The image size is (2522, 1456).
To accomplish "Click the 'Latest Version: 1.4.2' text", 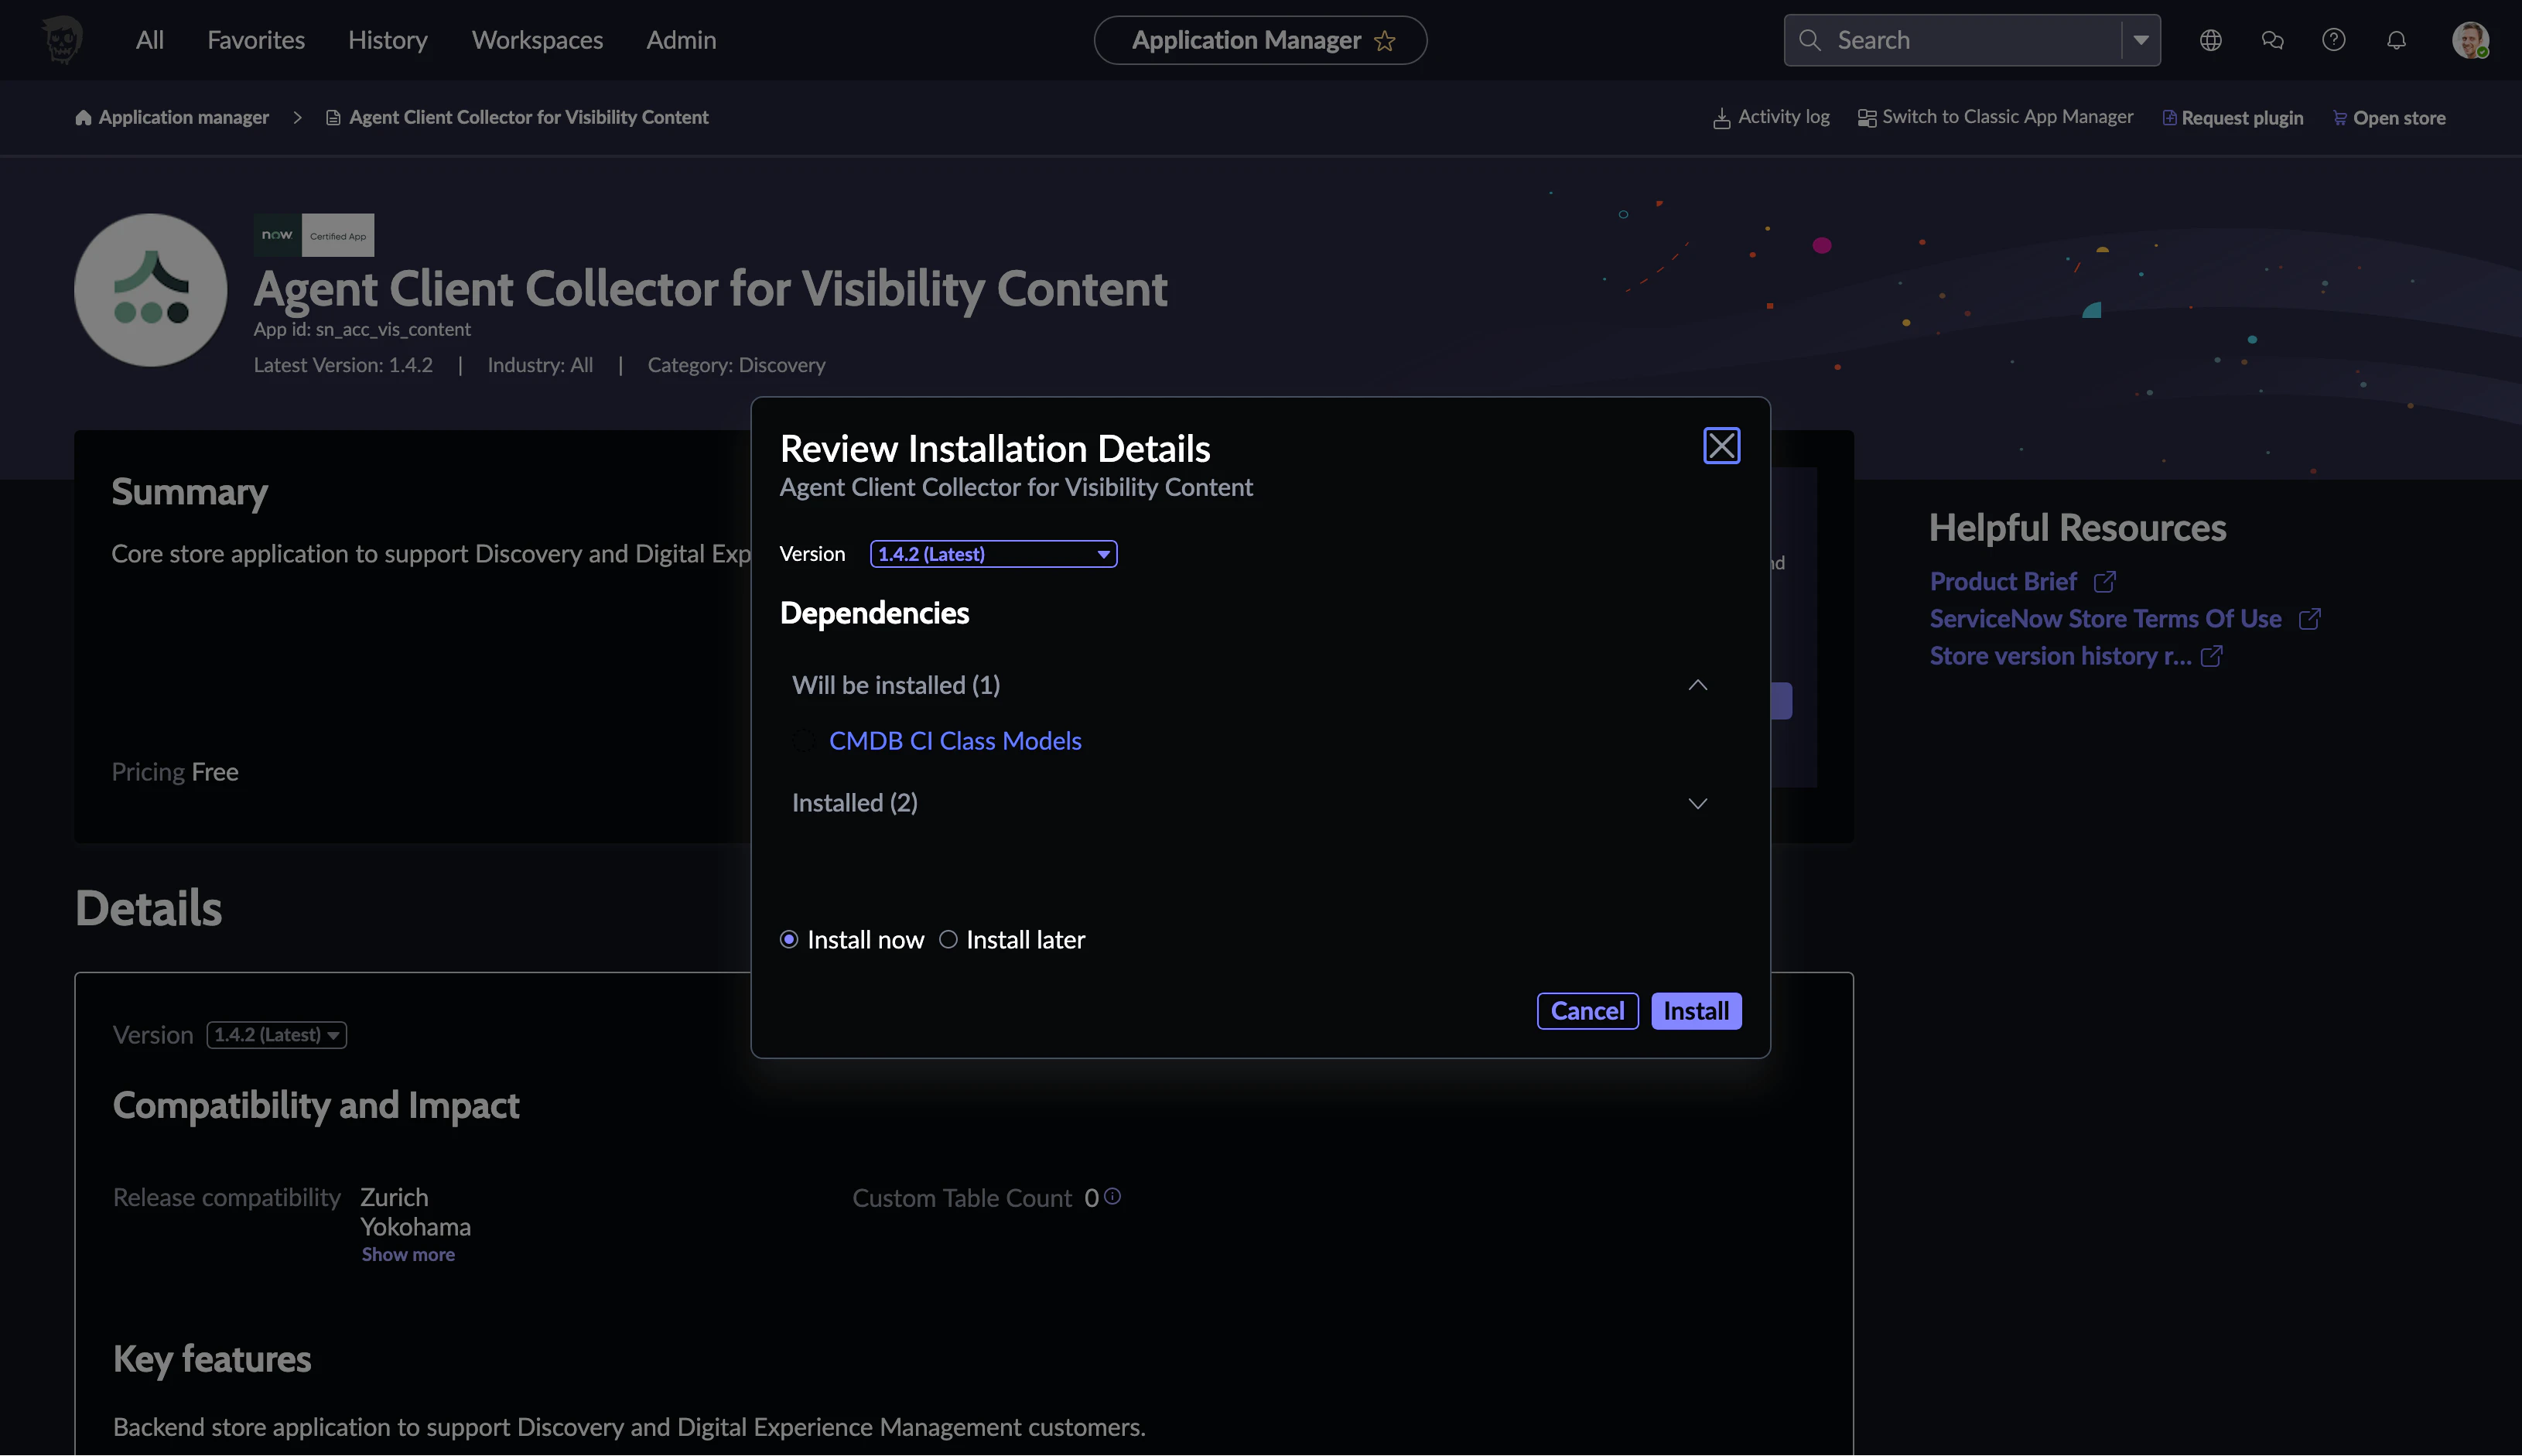I will click(x=343, y=365).
